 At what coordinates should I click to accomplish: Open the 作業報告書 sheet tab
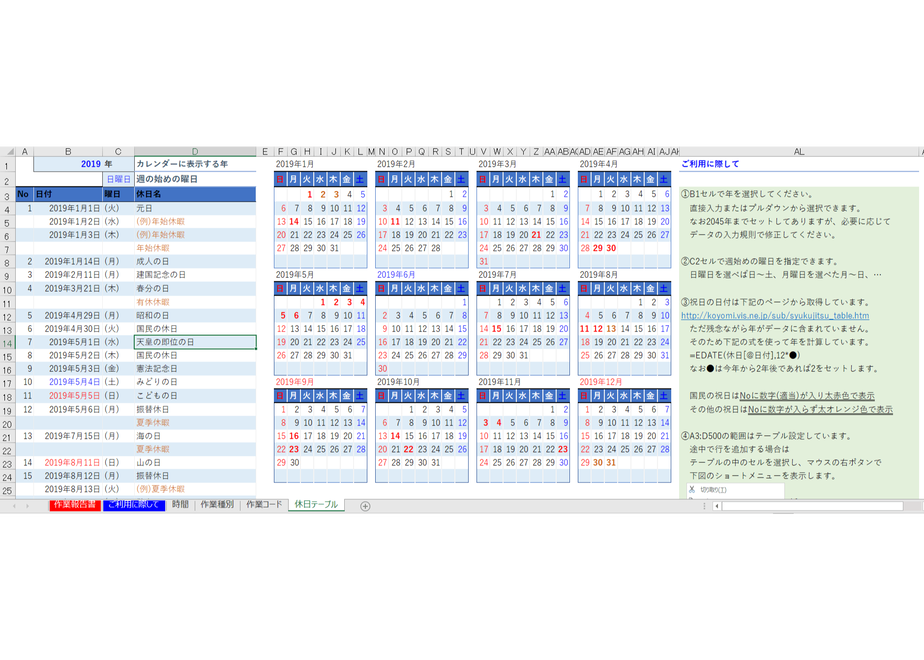click(75, 505)
